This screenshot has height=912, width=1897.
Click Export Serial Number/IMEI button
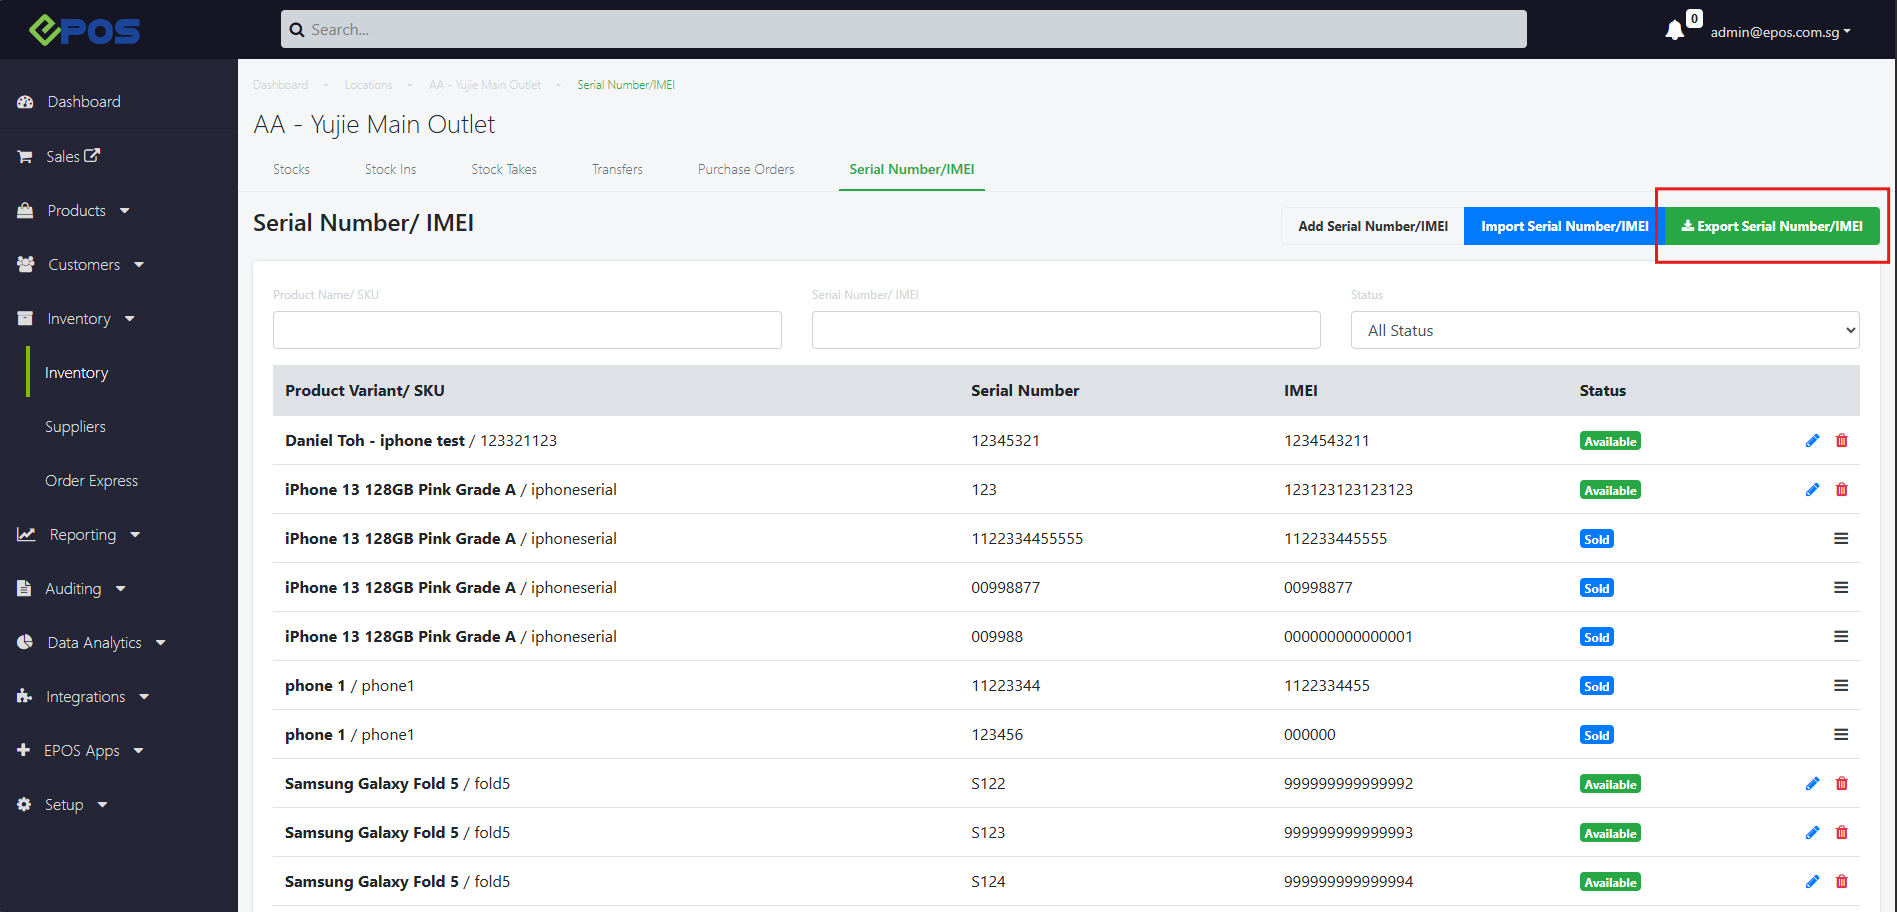(x=1772, y=226)
